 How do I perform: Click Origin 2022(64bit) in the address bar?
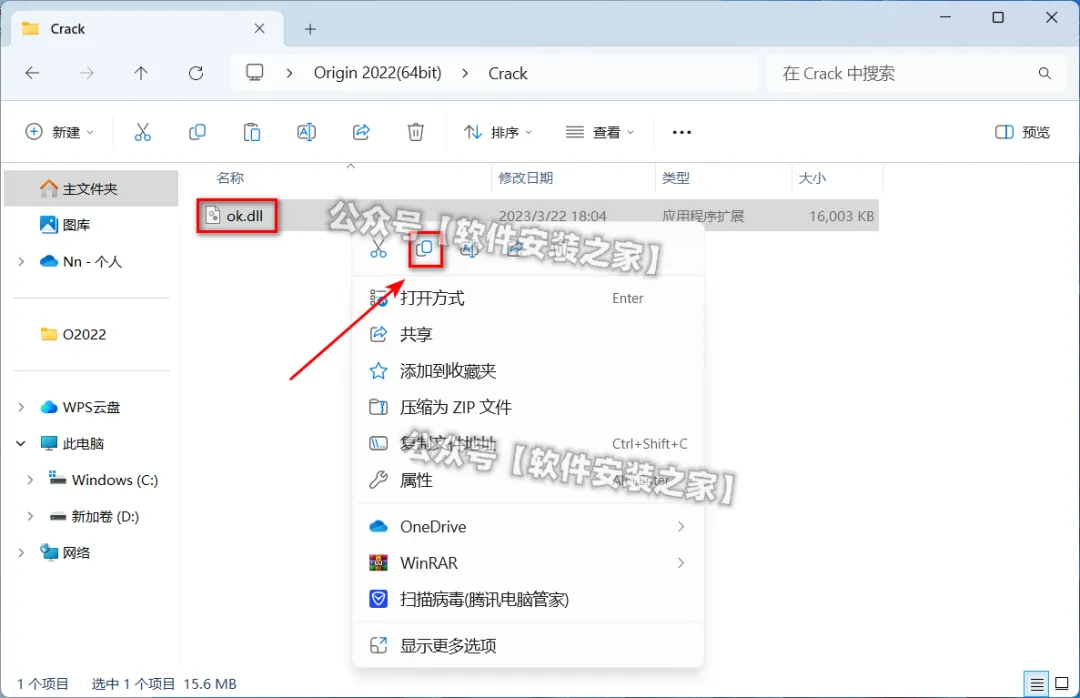[377, 73]
